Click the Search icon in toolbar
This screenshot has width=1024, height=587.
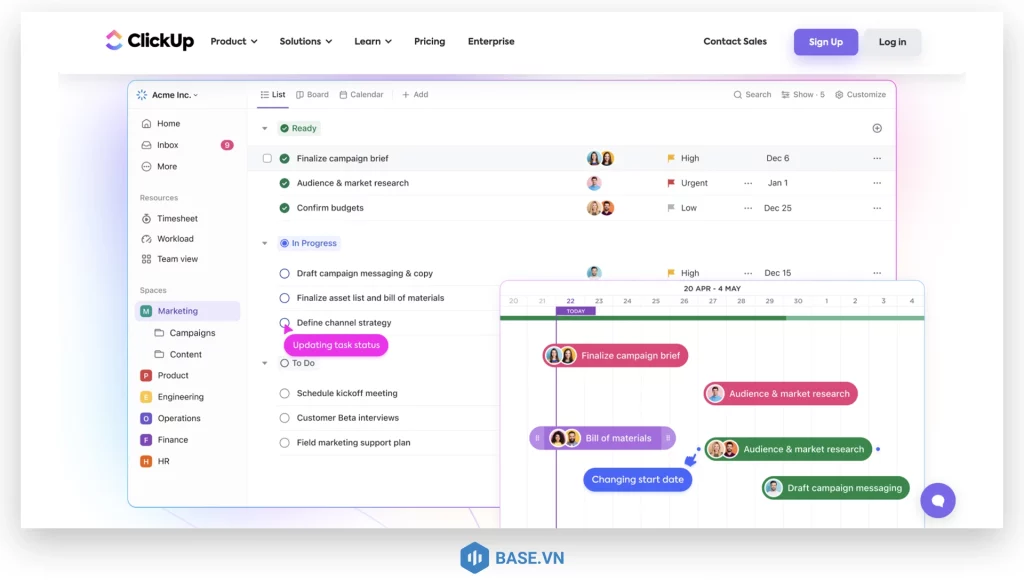(739, 95)
